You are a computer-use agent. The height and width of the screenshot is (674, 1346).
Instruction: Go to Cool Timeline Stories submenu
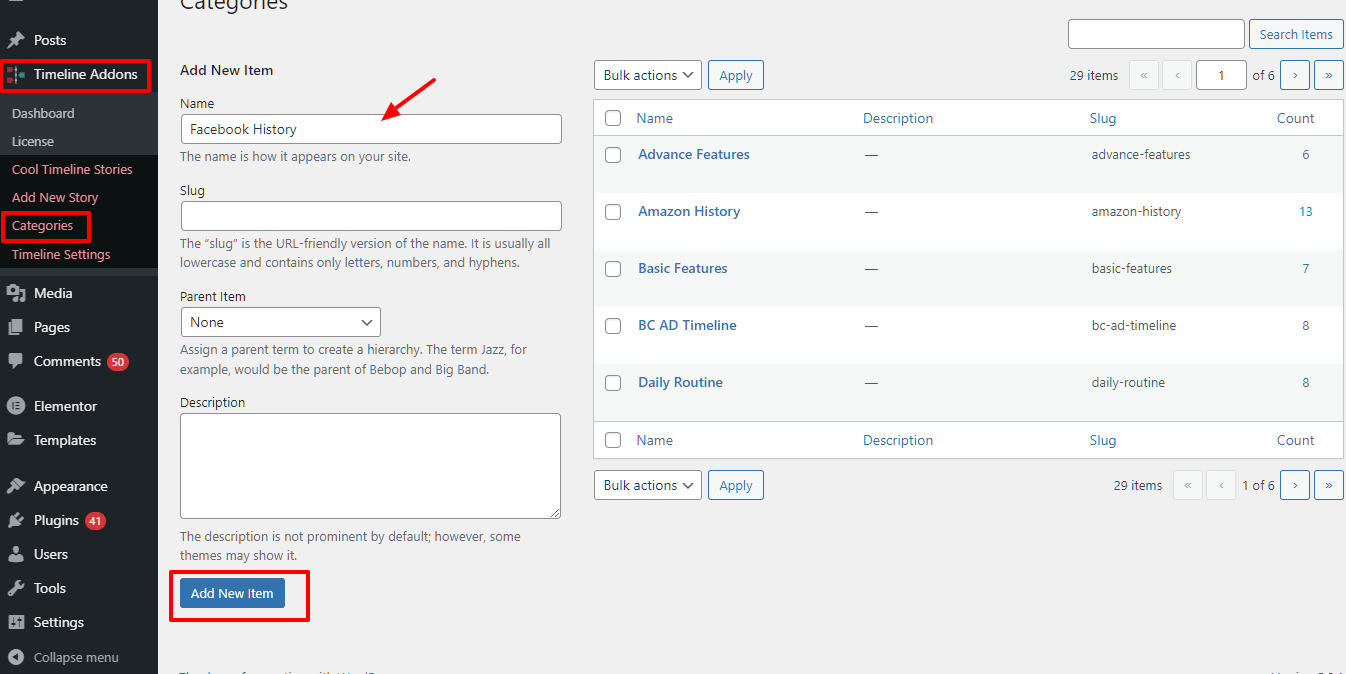(72, 169)
